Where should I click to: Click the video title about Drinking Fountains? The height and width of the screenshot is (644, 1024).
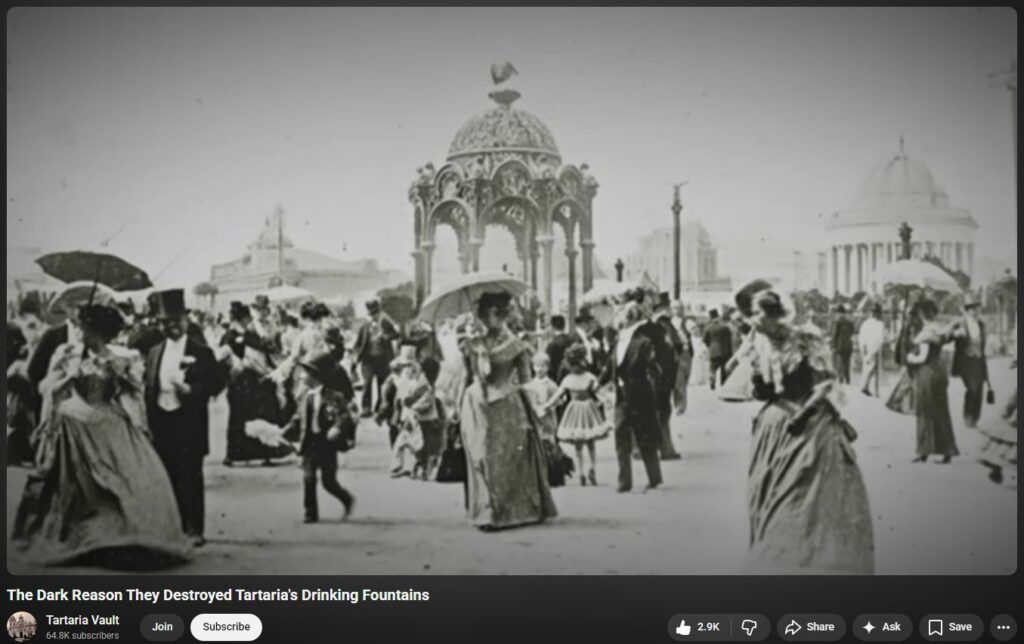(218, 595)
